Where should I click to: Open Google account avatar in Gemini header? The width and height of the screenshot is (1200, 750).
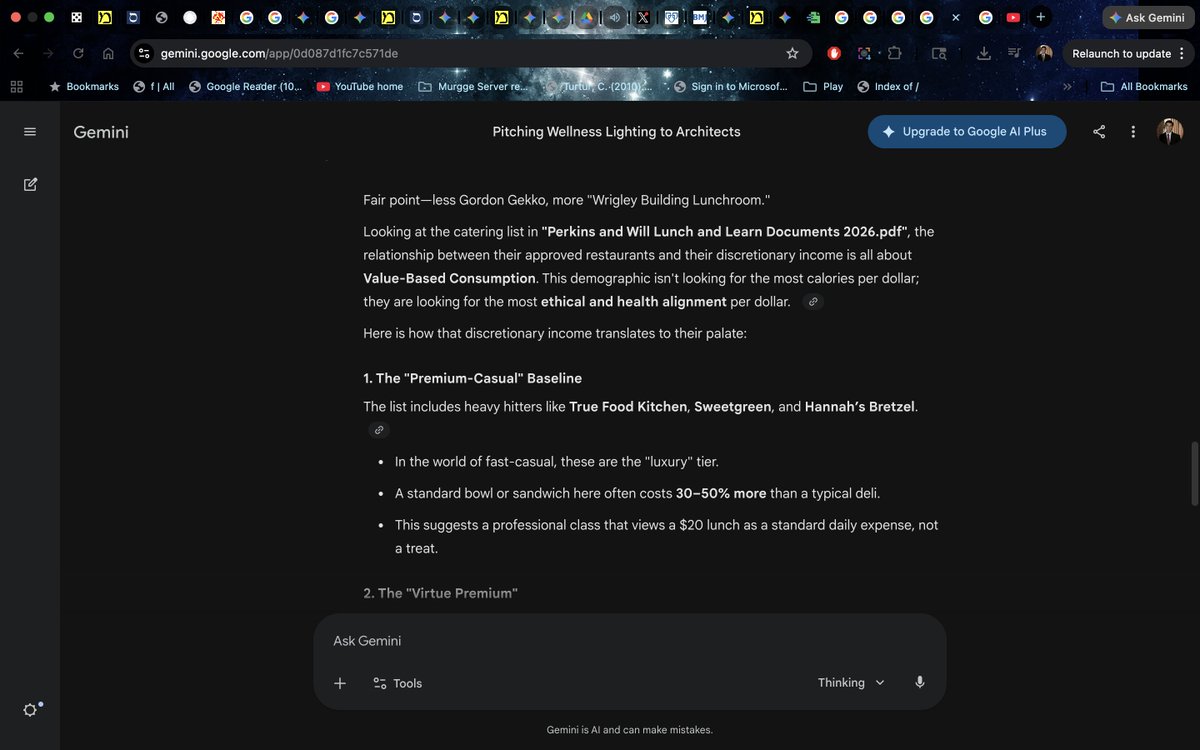[x=1170, y=131]
